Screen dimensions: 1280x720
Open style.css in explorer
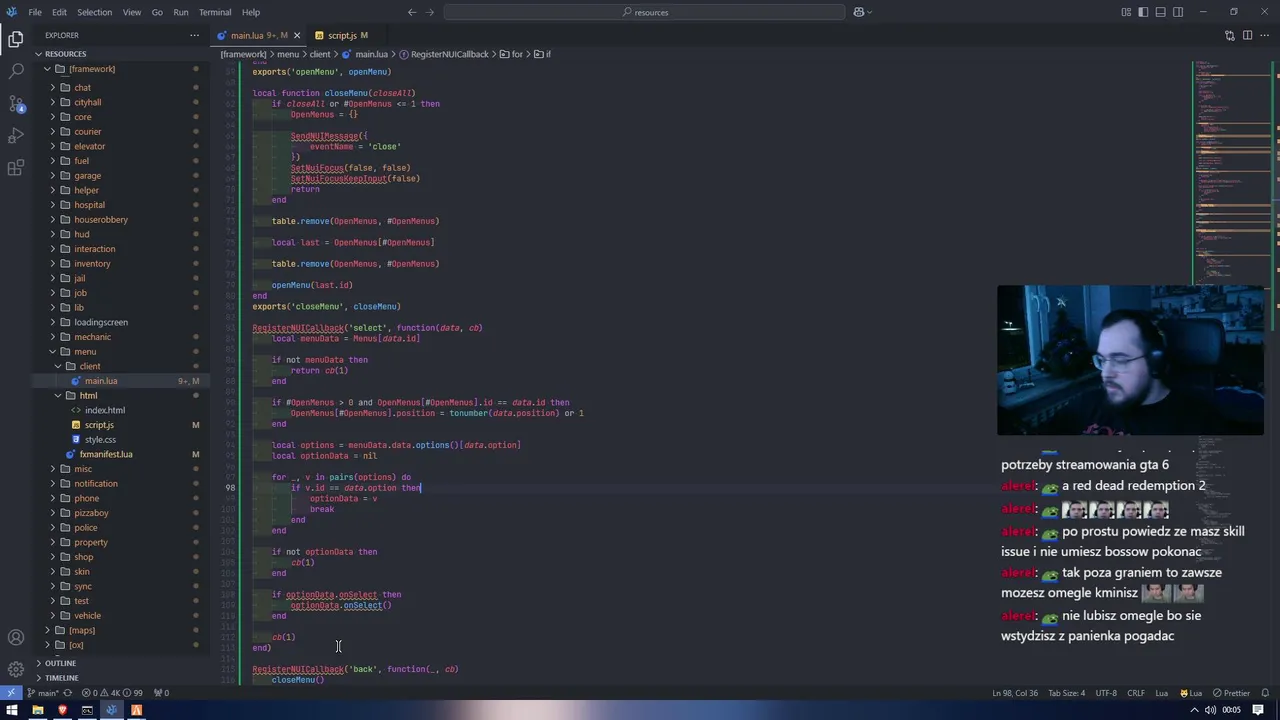click(x=100, y=440)
